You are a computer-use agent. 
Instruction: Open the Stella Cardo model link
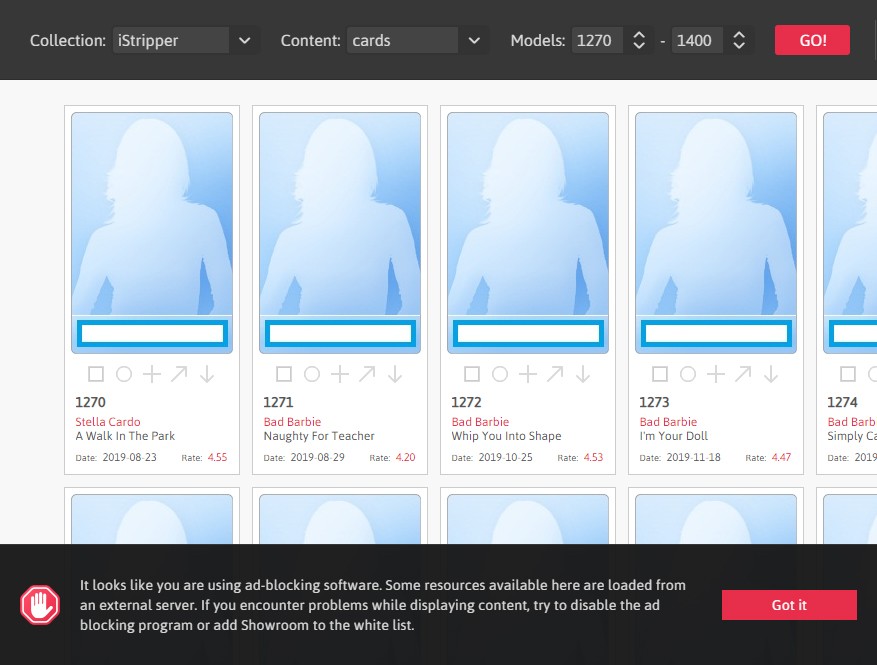tap(108, 422)
